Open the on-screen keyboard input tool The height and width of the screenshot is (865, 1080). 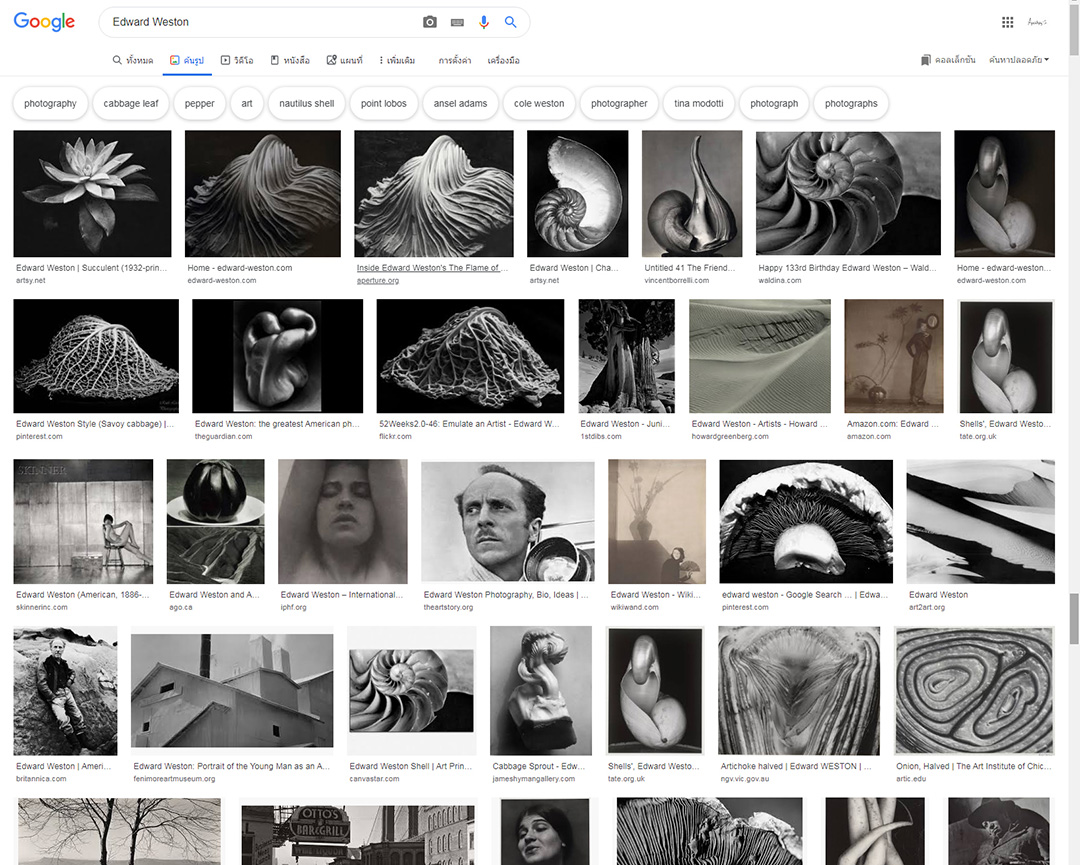click(x=457, y=22)
